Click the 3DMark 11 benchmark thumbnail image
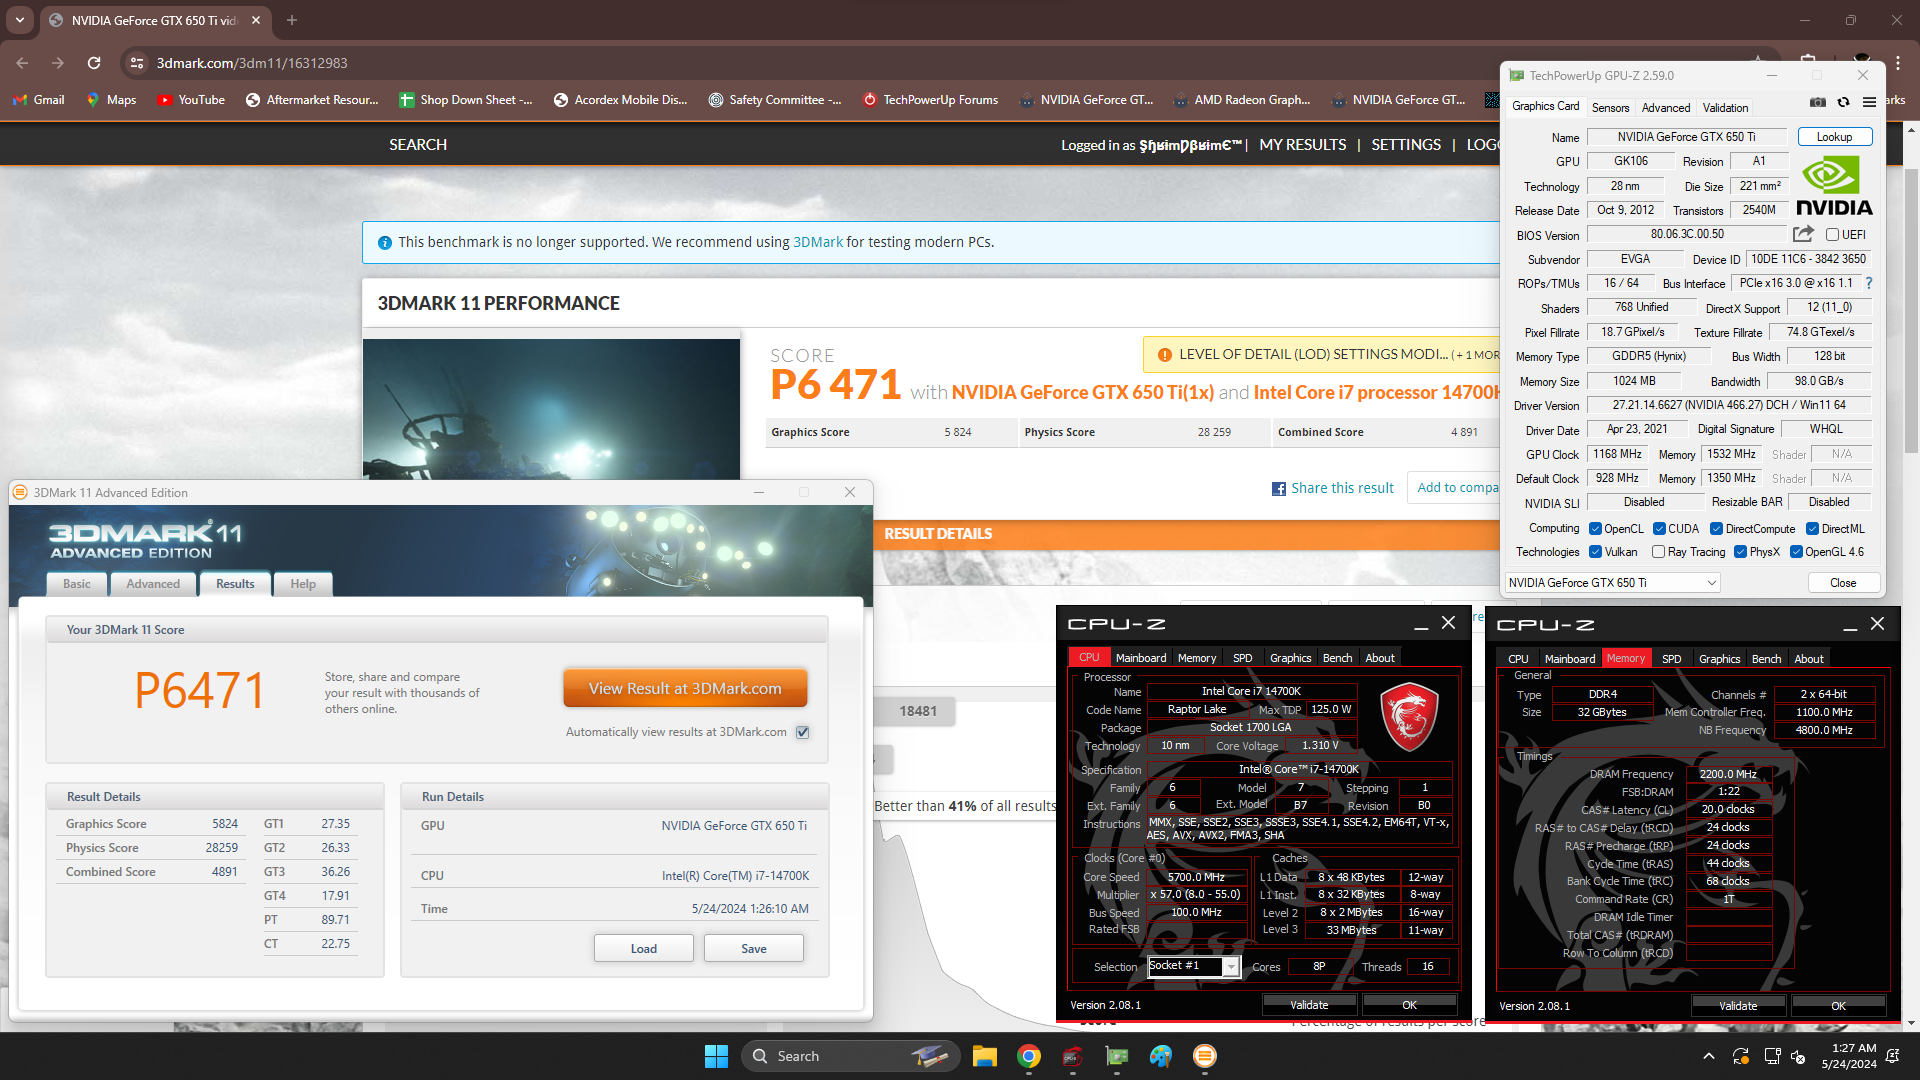This screenshot has height=1080, width=1920. pos(551,410)
